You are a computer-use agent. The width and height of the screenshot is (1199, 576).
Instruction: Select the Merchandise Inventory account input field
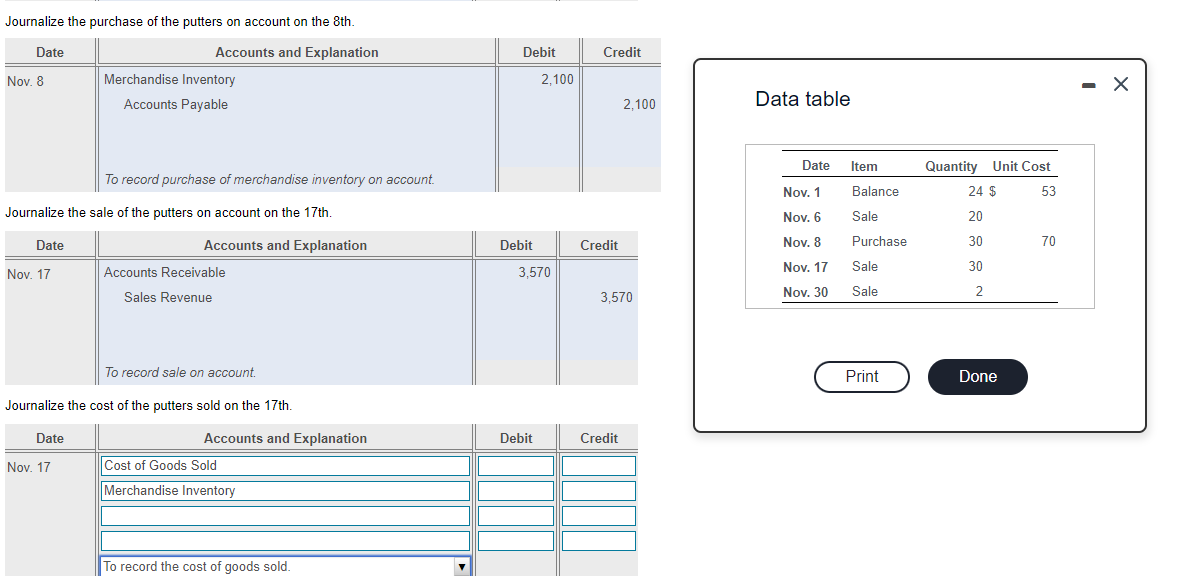coord(286,491)
